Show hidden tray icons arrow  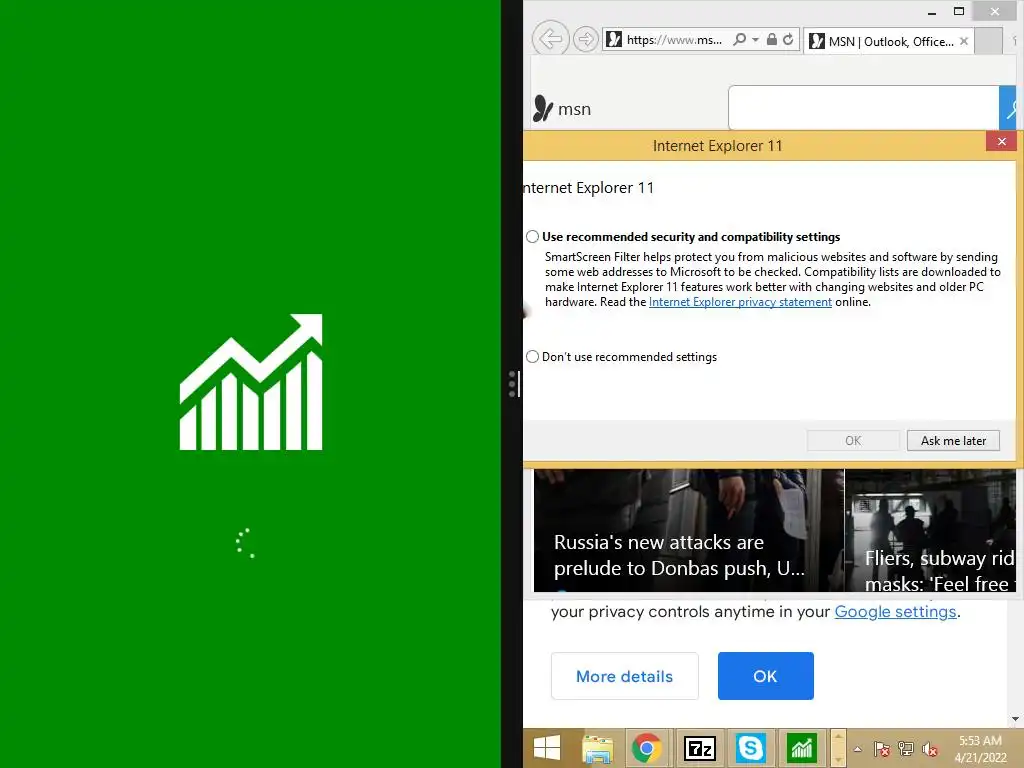point(857,749)
